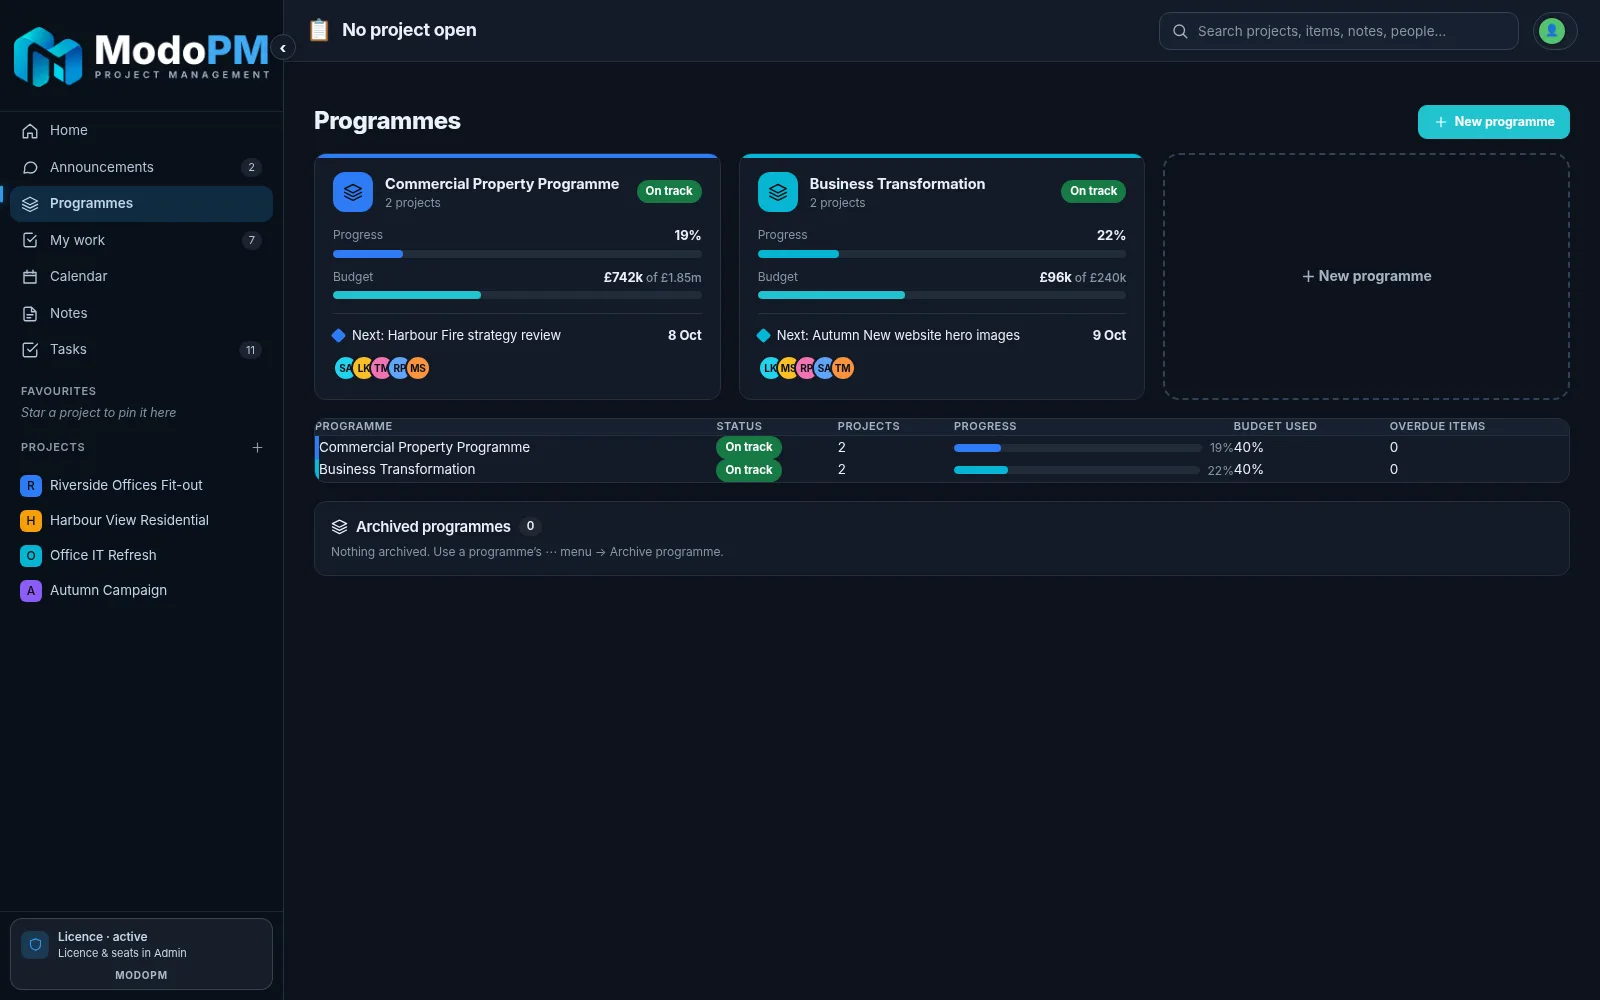This screenshot has height=1000, width=1600.
Task: Click the dashed New programme placeholder card
Action: (1366, 276)
